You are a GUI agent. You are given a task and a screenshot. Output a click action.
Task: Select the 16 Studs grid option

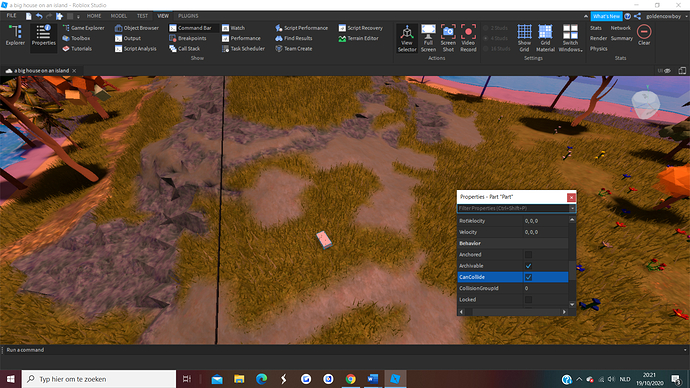tap(496, 49)
